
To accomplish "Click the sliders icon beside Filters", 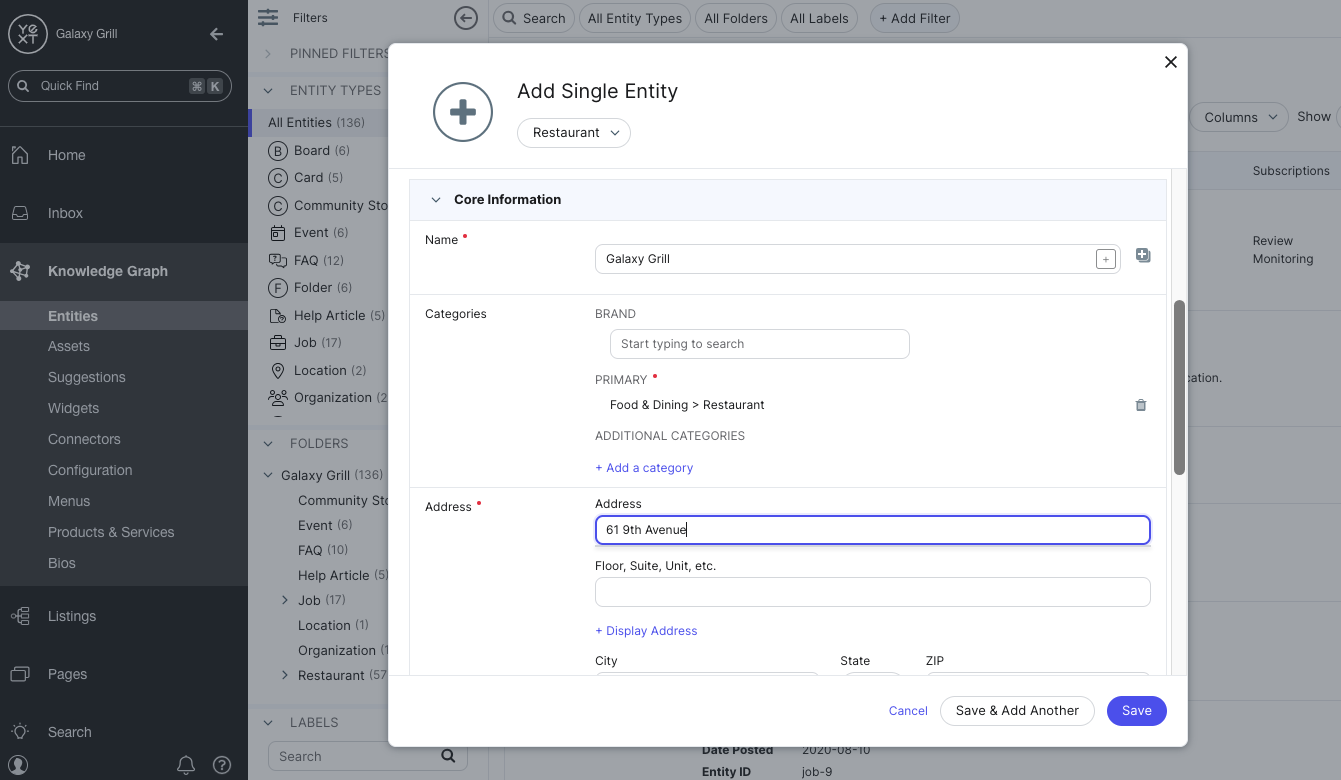I will 268,17.
